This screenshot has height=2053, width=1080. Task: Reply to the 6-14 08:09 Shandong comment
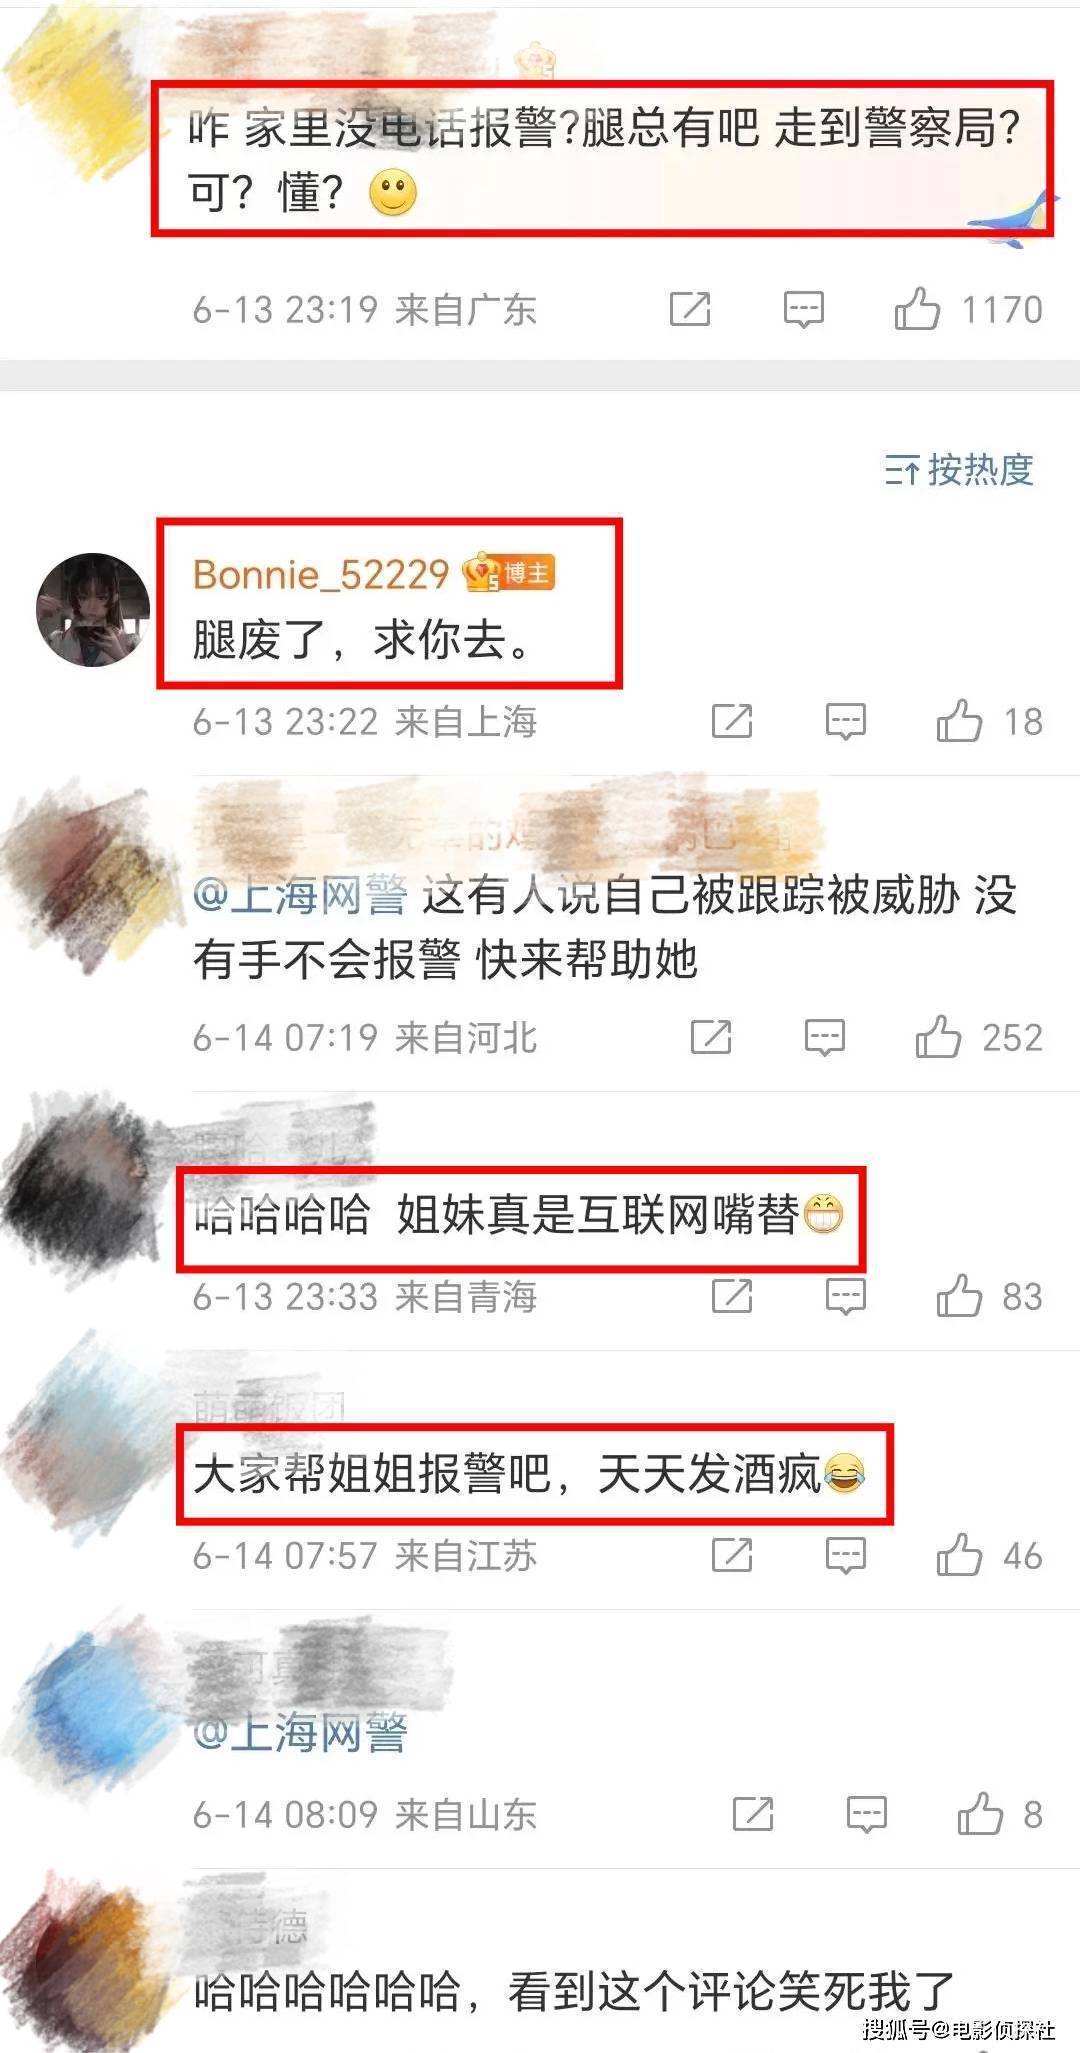click(866, 1813)
